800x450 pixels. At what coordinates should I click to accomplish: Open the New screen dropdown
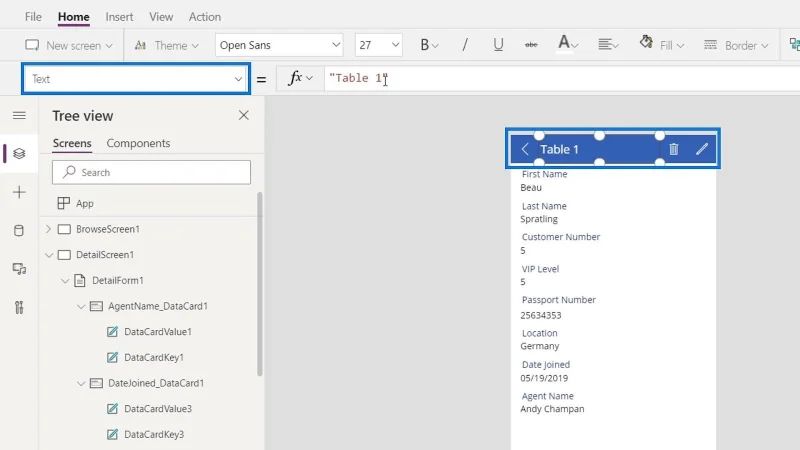tap(69, 45)
